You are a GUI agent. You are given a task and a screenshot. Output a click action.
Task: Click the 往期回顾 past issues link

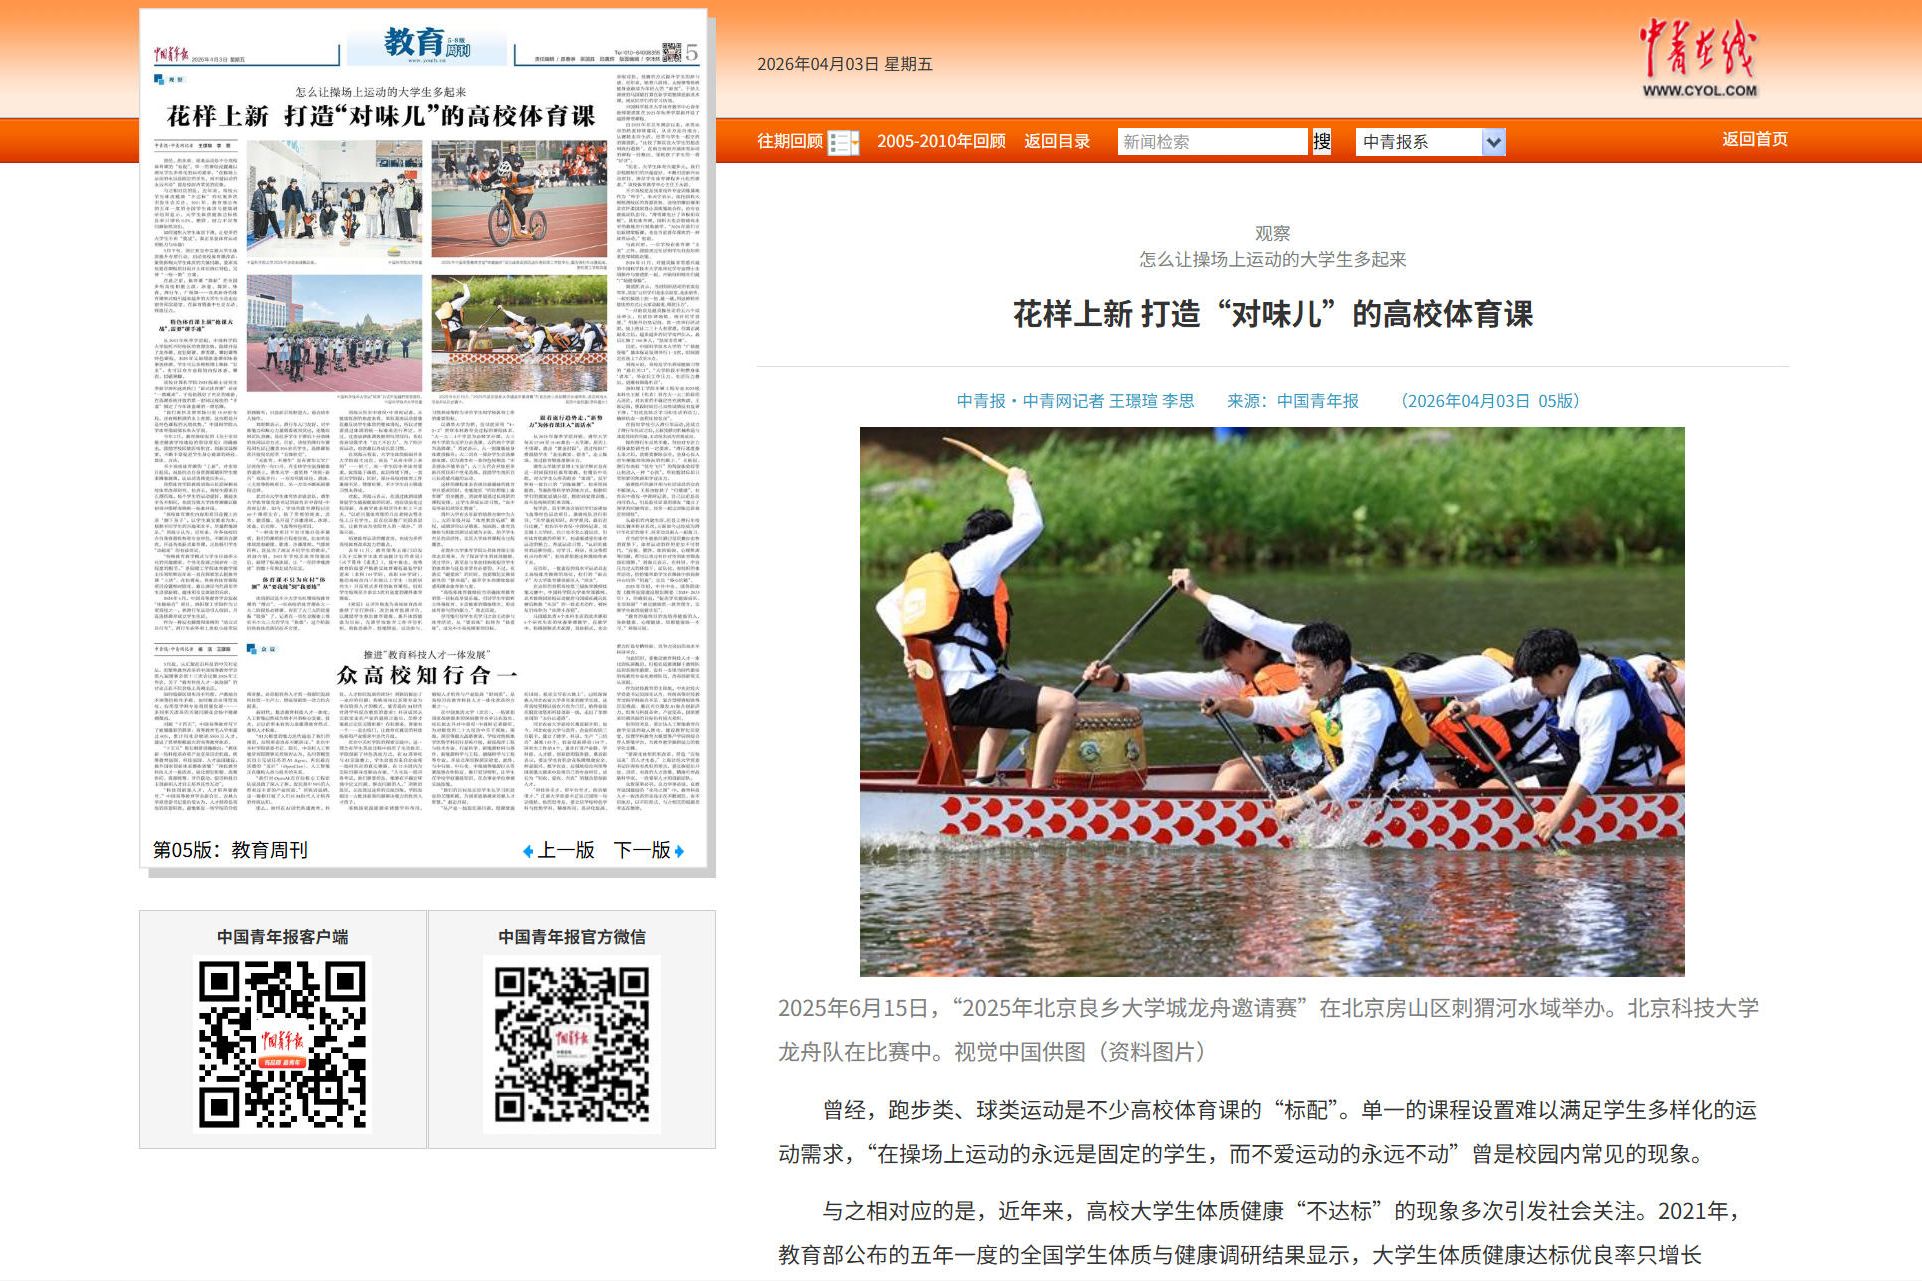pos(789,141)
